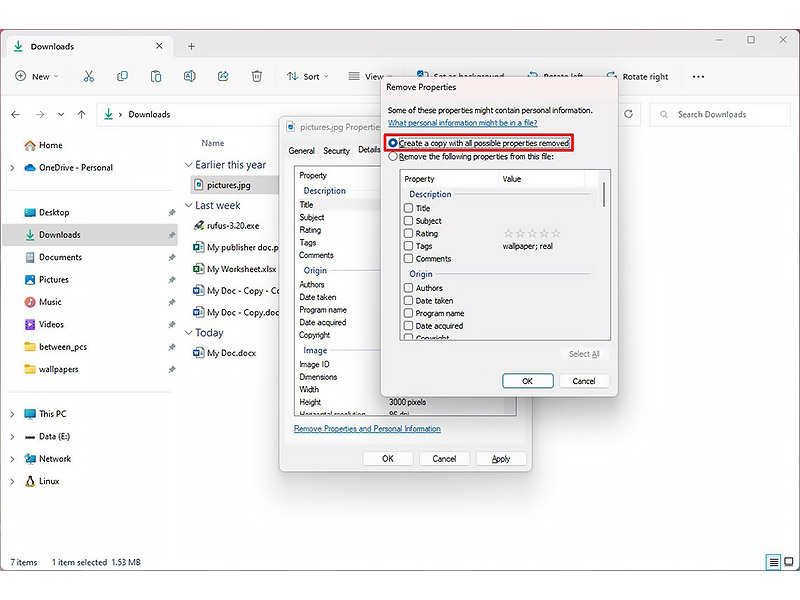Open the Sort dropdown menu

308,77
